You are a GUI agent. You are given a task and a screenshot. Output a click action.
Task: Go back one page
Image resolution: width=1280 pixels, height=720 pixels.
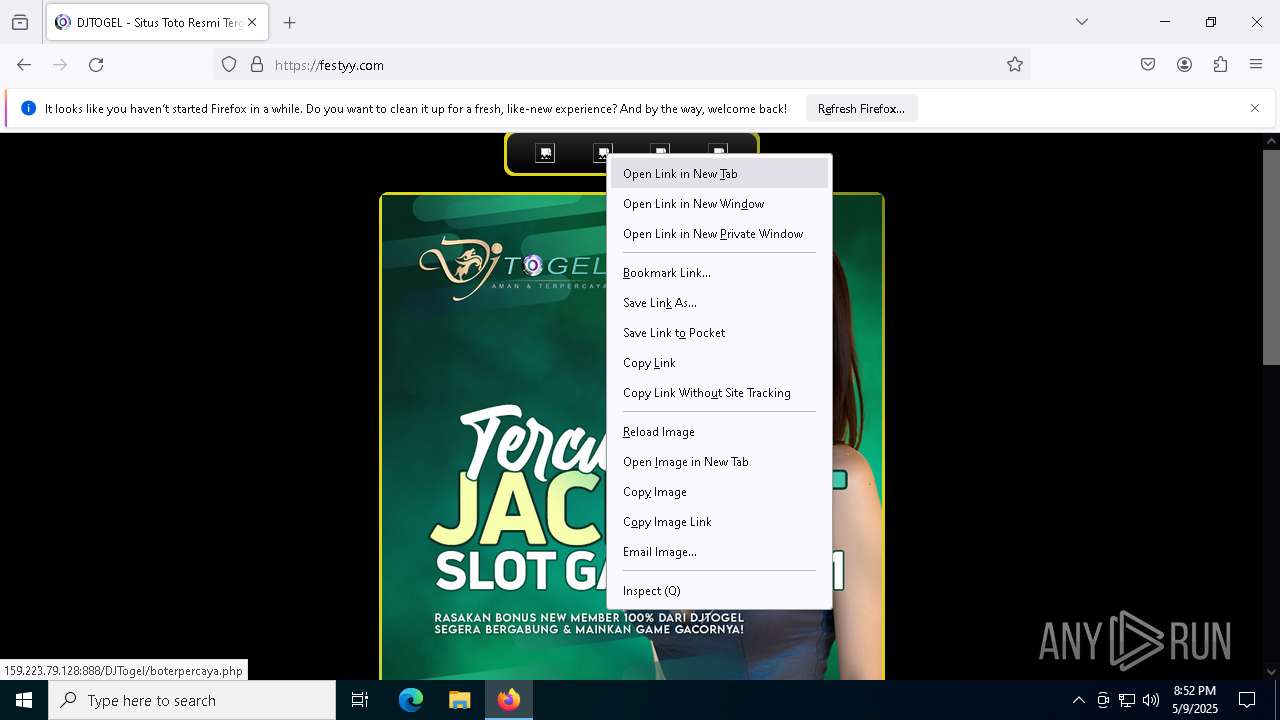pos(24,65)
